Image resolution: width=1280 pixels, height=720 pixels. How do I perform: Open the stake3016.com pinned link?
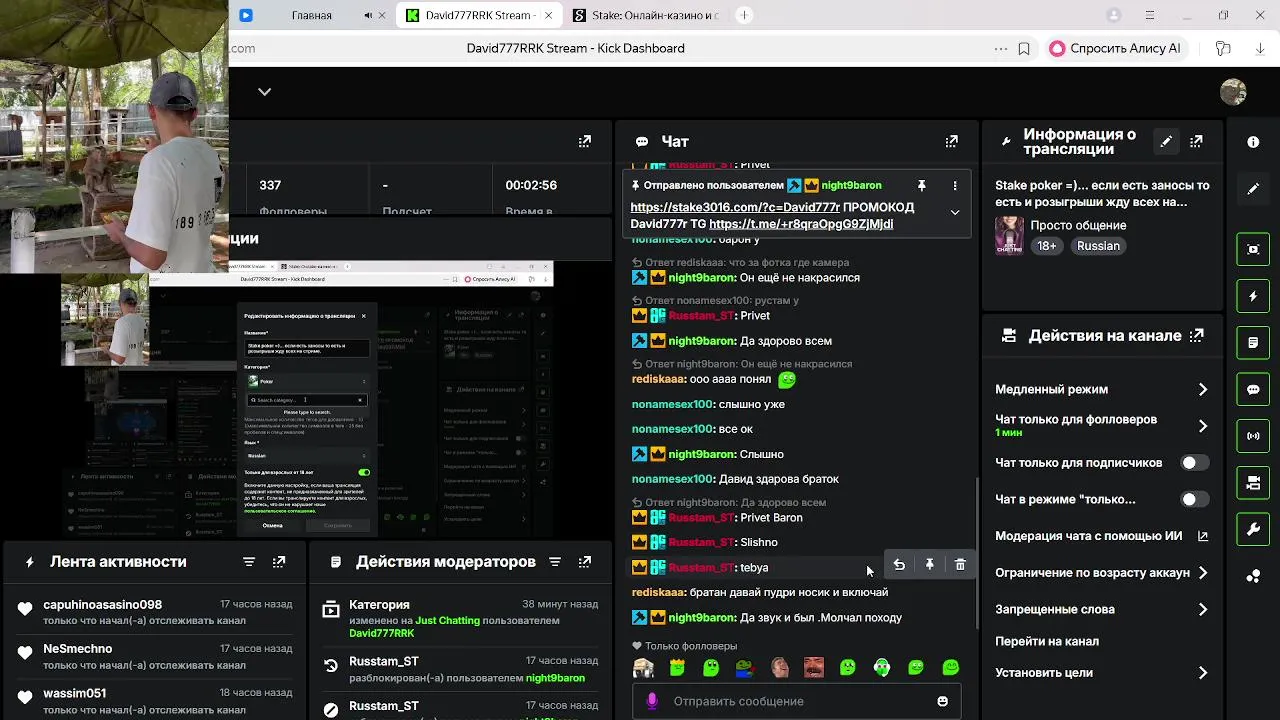pos(735,207)
